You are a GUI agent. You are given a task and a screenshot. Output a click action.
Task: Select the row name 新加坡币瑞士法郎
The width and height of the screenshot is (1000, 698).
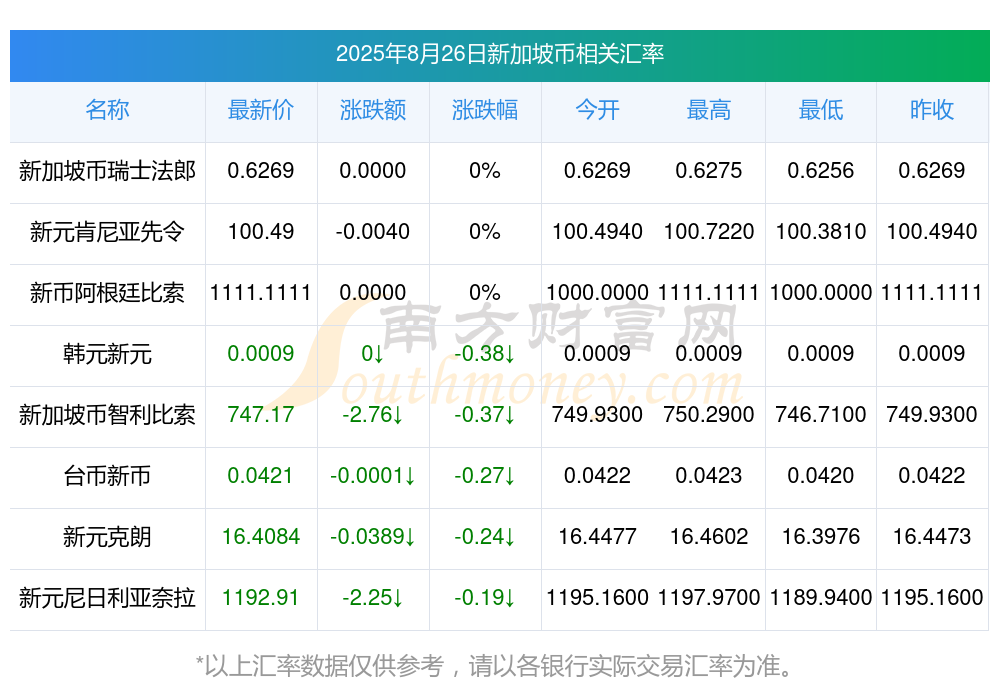pos(107,171)
